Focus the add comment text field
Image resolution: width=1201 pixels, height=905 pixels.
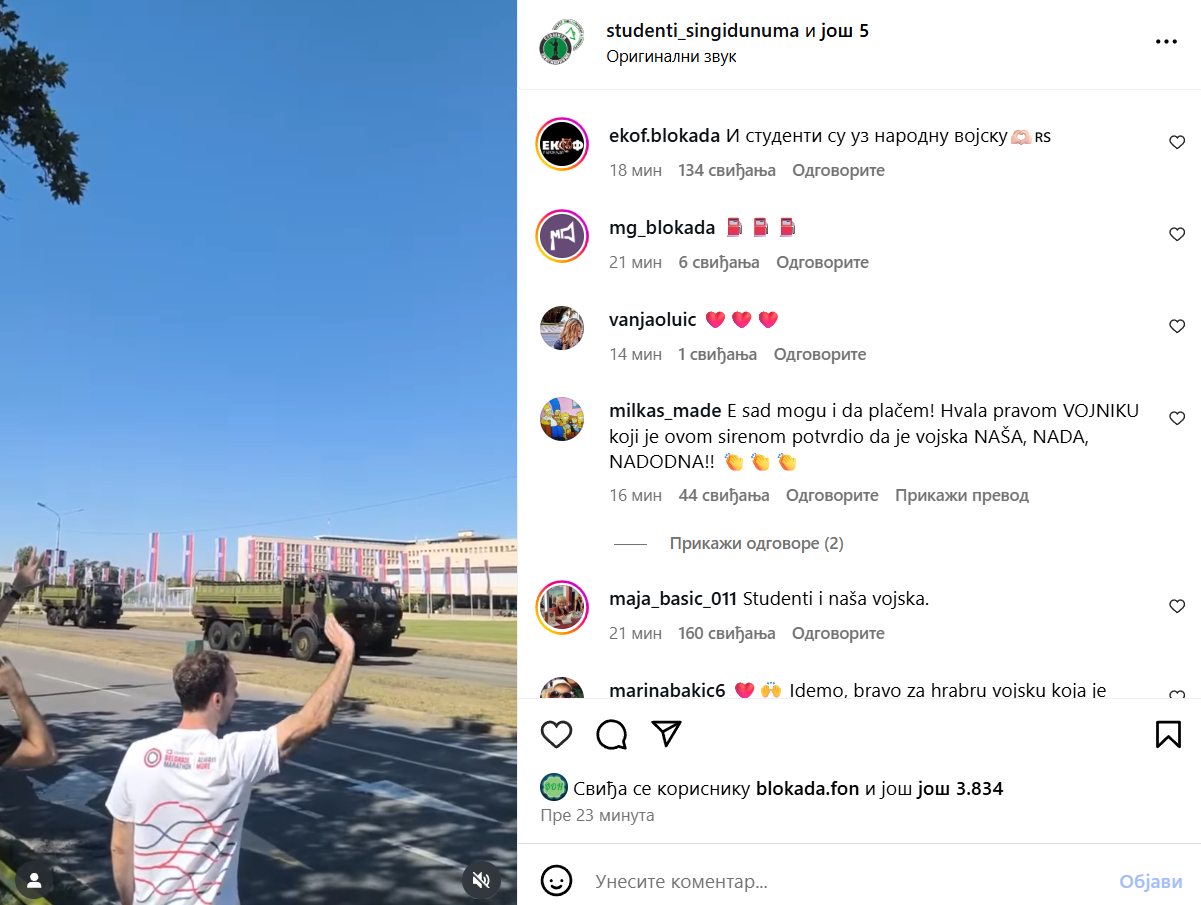point(850,882)
